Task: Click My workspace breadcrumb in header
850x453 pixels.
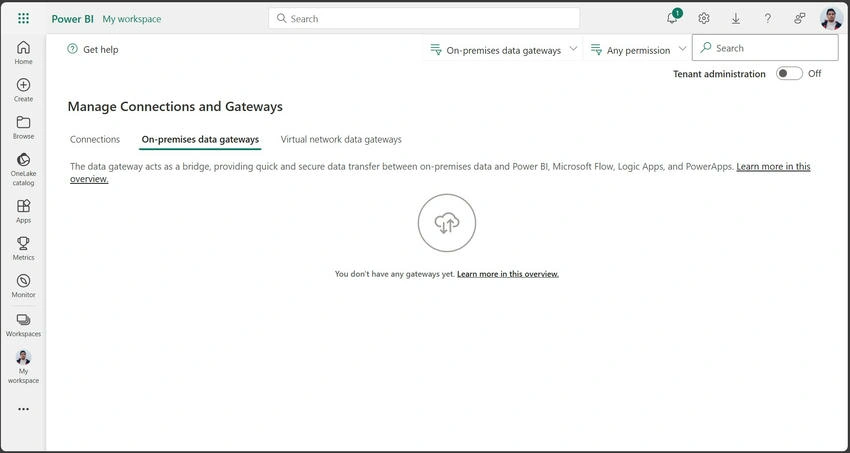Action: 132,19
